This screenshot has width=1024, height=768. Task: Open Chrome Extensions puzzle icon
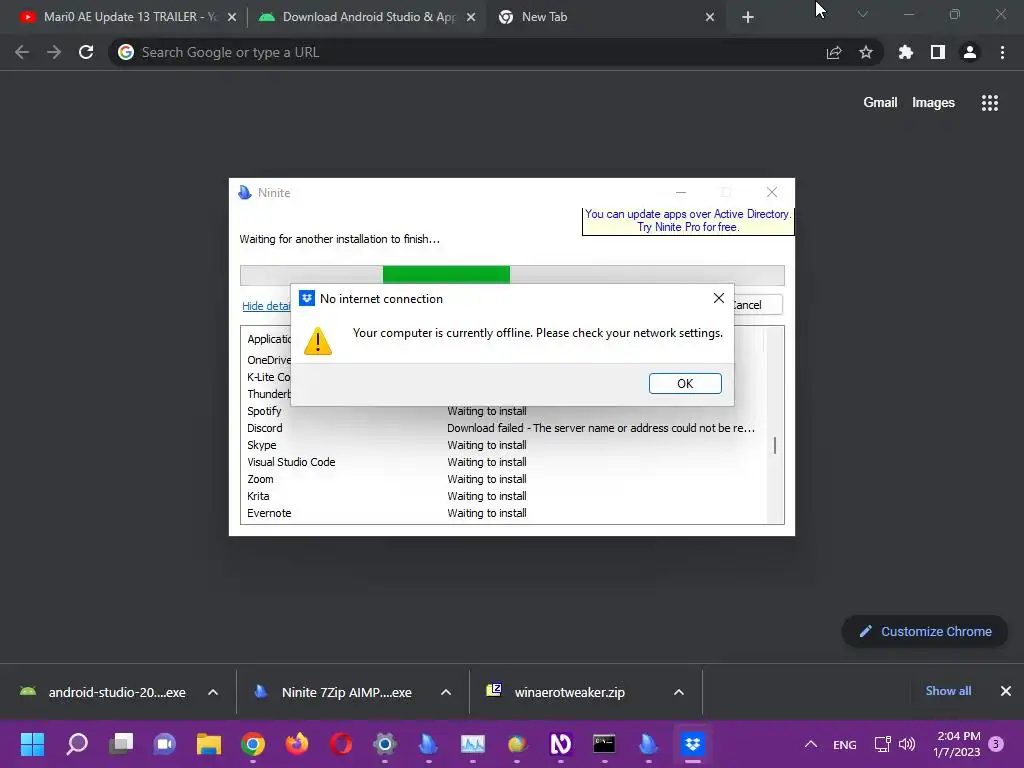(x=906, y=52)
